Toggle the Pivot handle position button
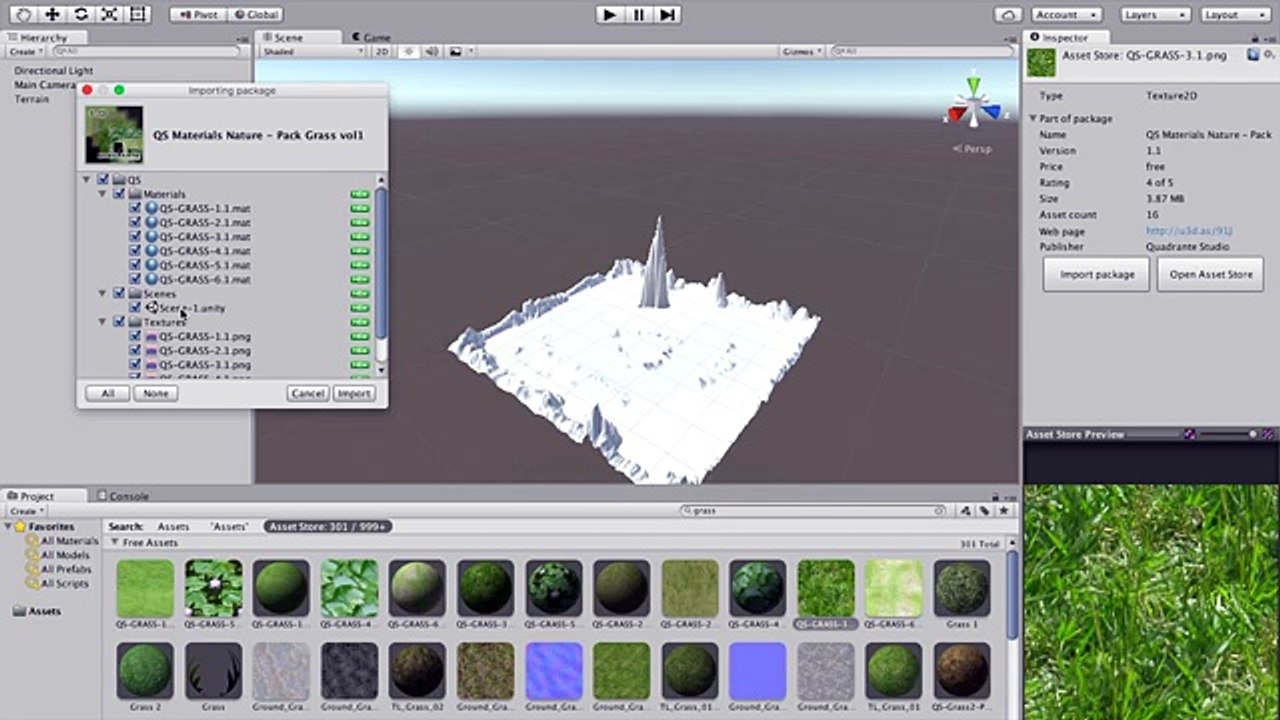The width and height of the screenshot is (1280, 720). point(198,15)
